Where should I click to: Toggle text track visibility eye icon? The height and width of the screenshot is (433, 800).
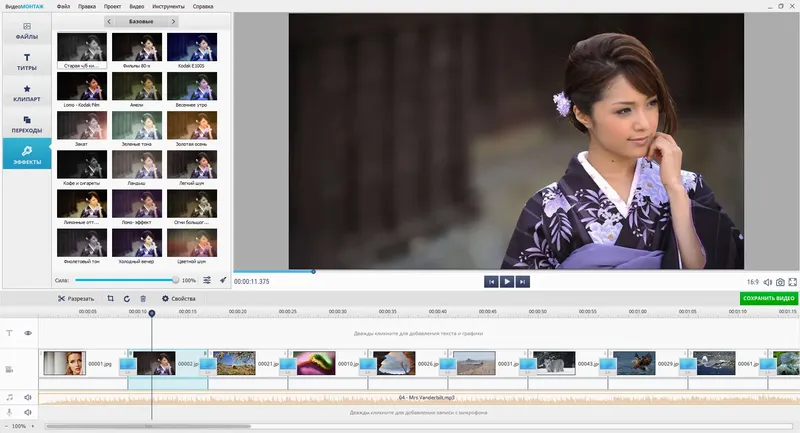click(x=28, y=333)
